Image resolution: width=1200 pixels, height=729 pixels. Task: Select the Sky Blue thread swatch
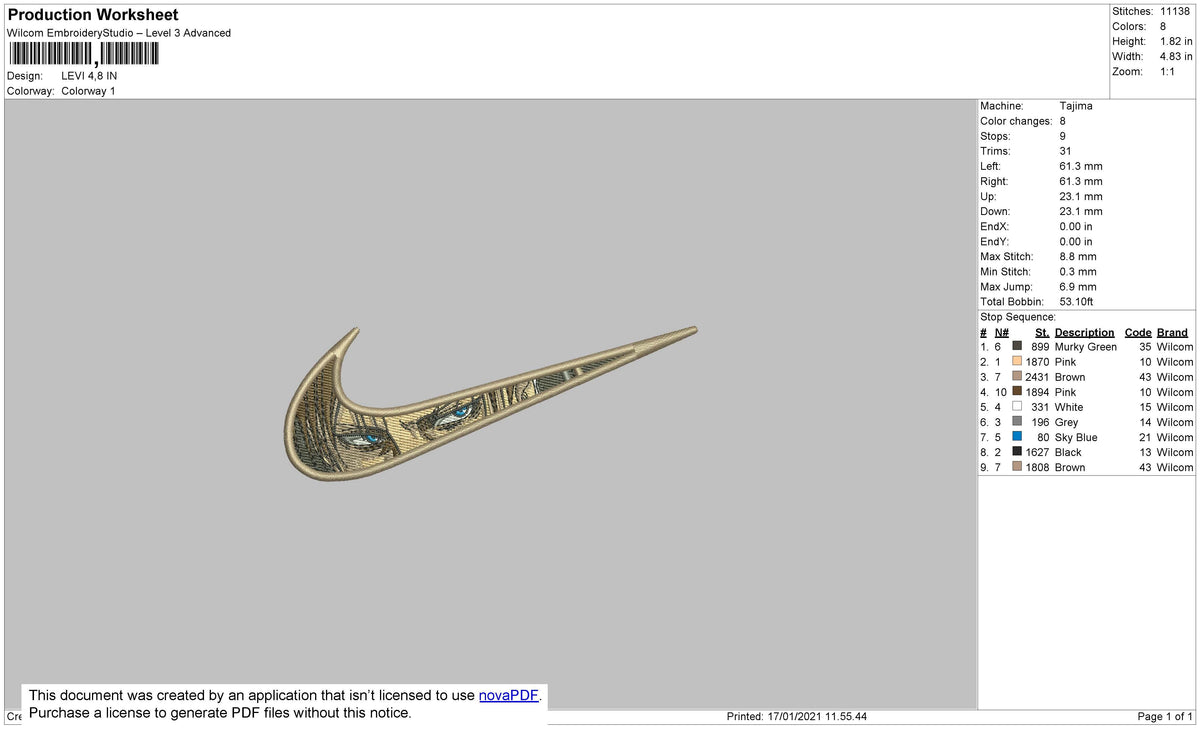click(x=1017, y=437)
